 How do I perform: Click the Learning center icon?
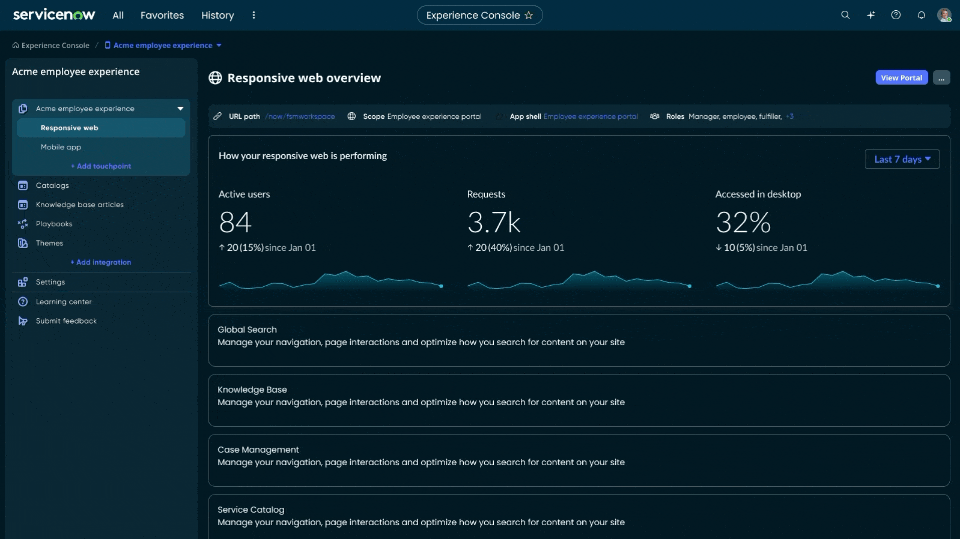point(23,301)
